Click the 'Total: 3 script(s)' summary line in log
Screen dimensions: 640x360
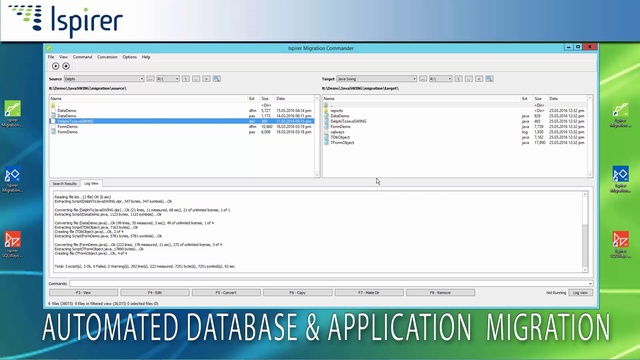coord(144,266)
